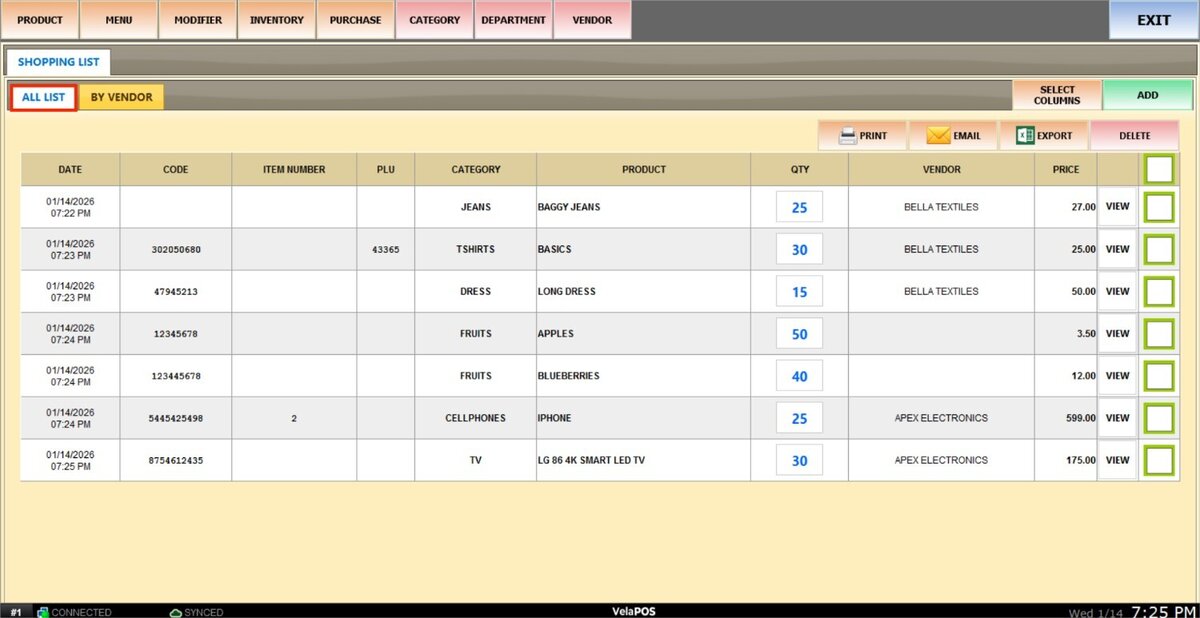
Task: Click the Vendor column header
Action: coord(942,169)
